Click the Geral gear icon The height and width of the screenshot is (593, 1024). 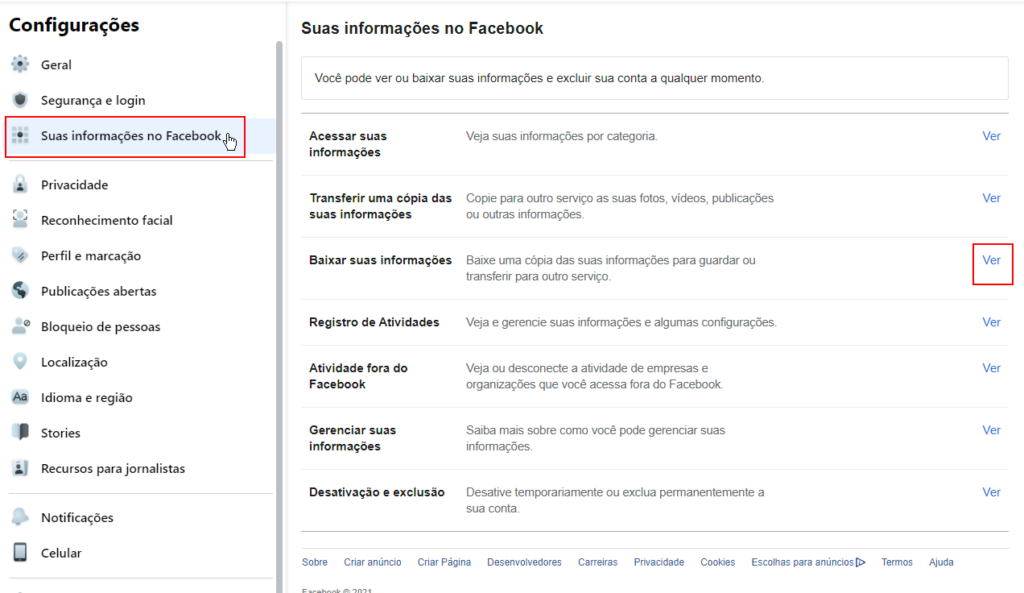point(20,64)
